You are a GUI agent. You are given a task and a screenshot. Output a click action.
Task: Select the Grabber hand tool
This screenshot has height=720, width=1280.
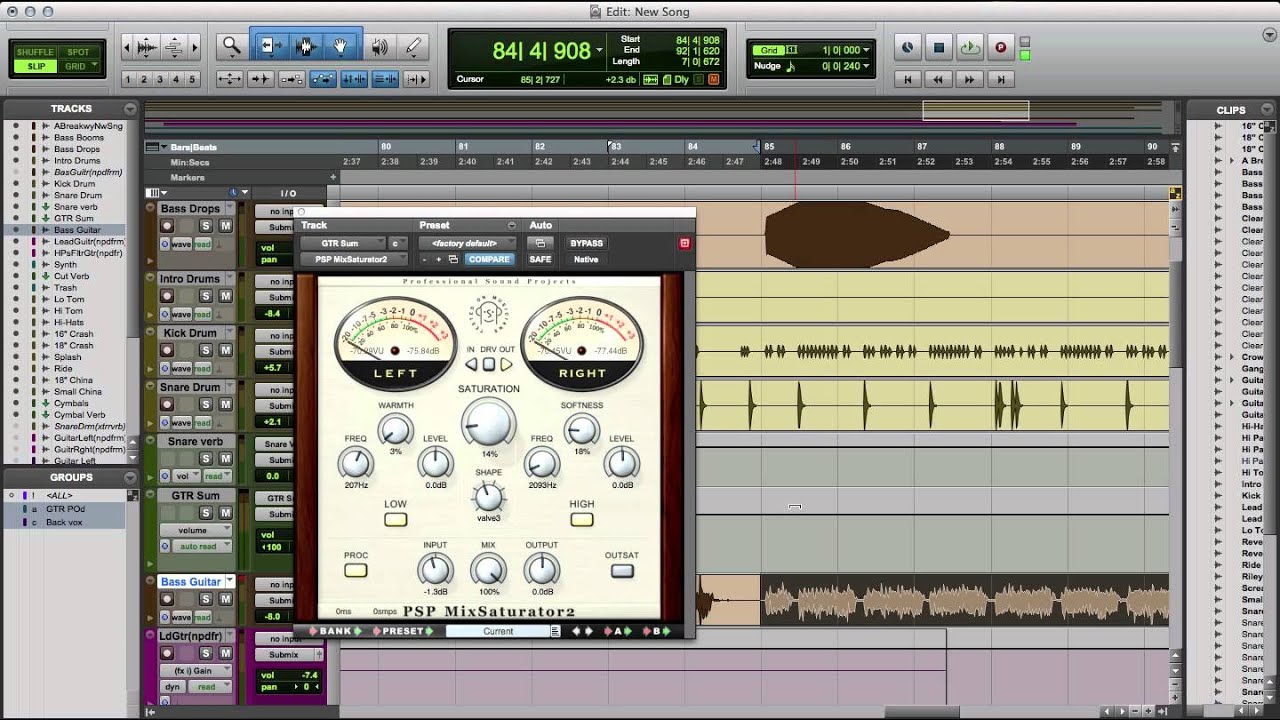point(341,46)
